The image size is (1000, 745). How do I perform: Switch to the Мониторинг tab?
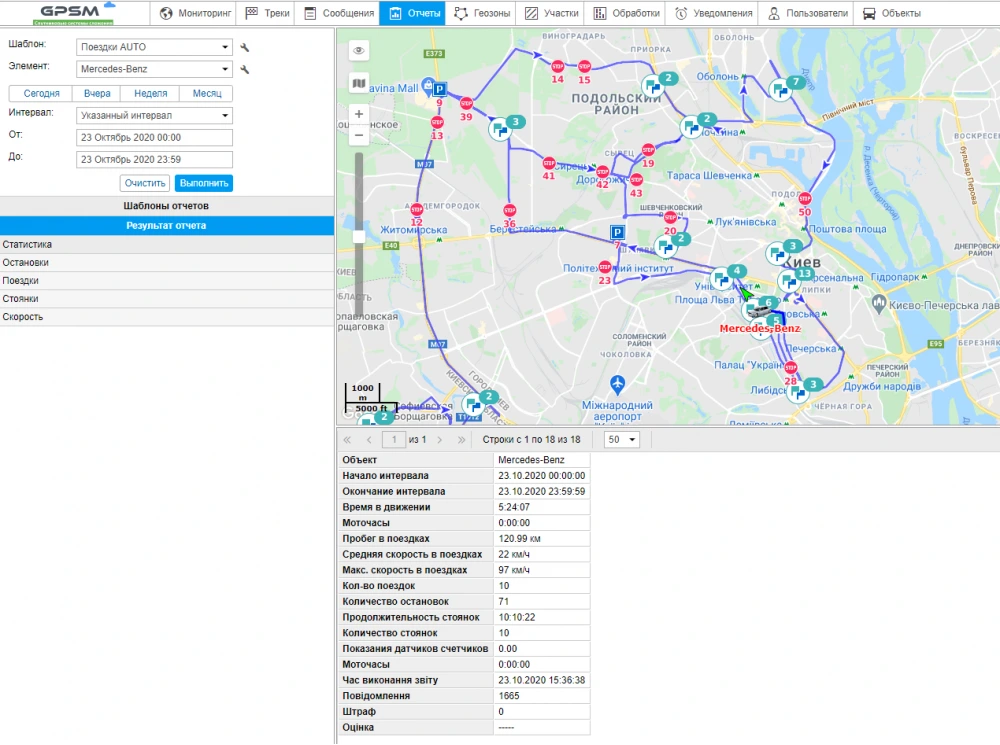tap(195, 14)
